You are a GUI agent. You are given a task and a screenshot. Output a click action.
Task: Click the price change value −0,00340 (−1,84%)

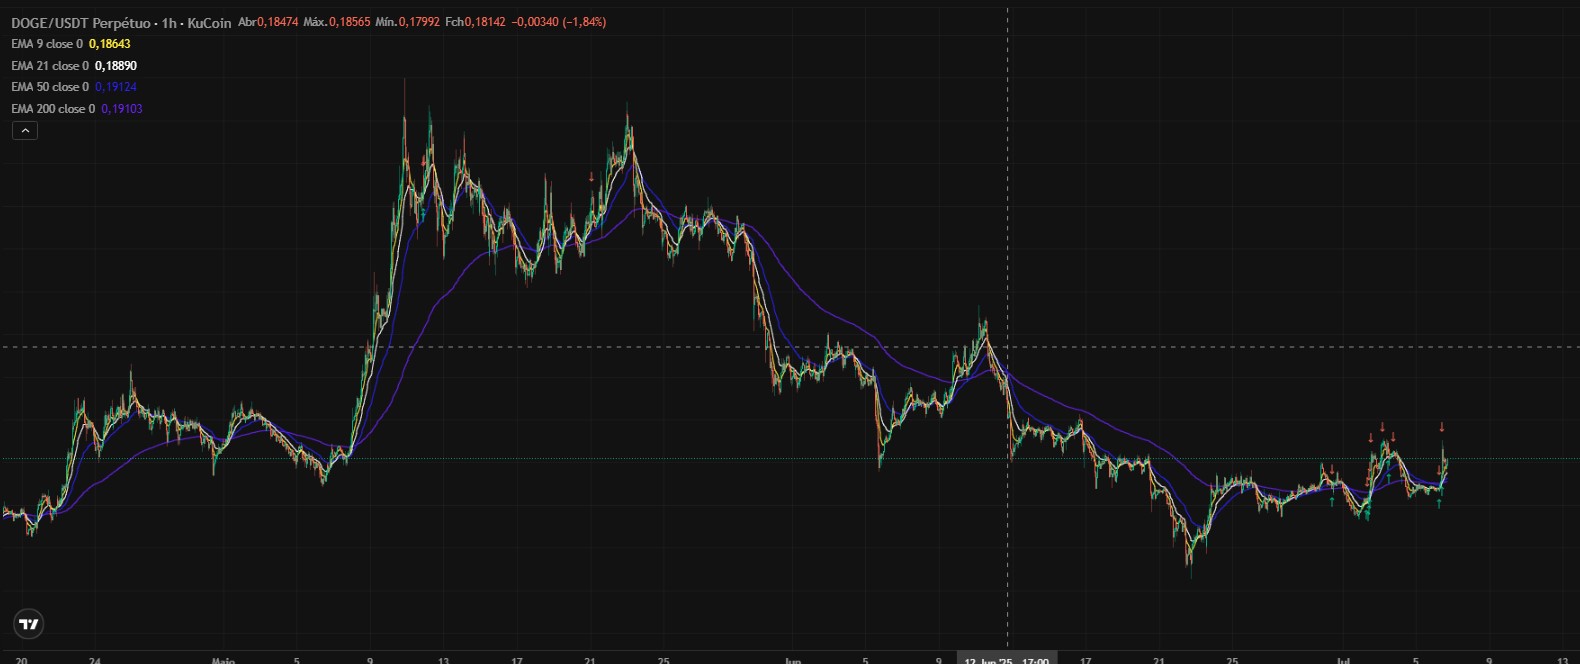tap(558, 22)
